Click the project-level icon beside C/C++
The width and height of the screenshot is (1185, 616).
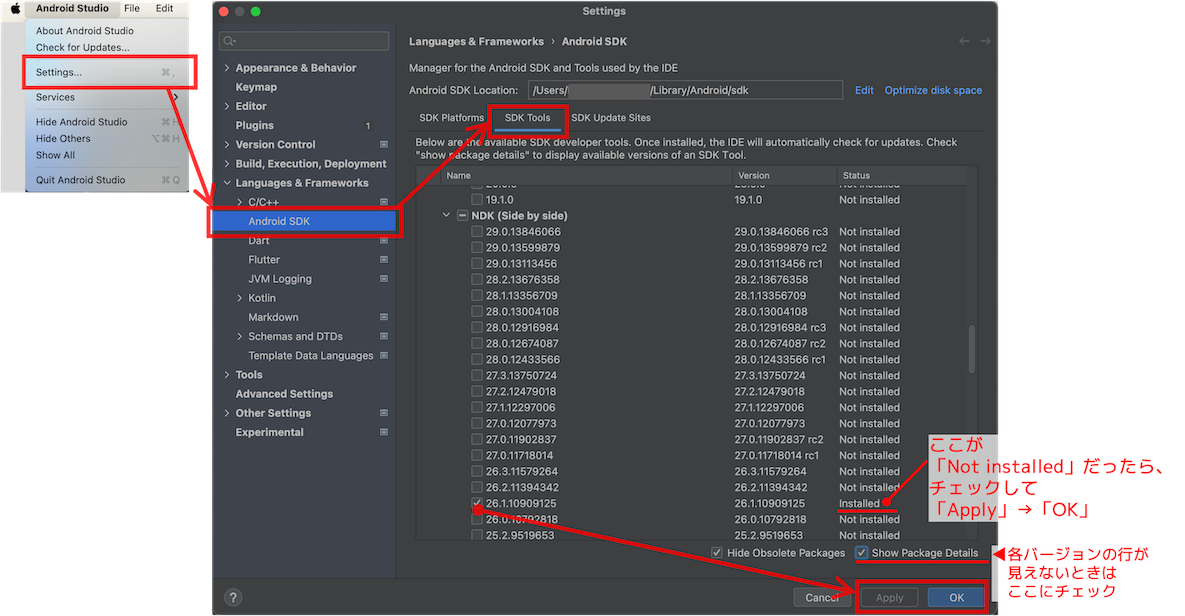pos(384,202)
